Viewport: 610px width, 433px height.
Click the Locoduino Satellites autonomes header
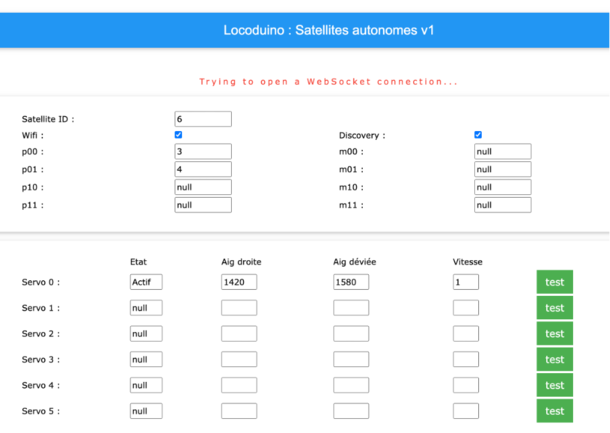pyautogui.click(x=329, y=30)
